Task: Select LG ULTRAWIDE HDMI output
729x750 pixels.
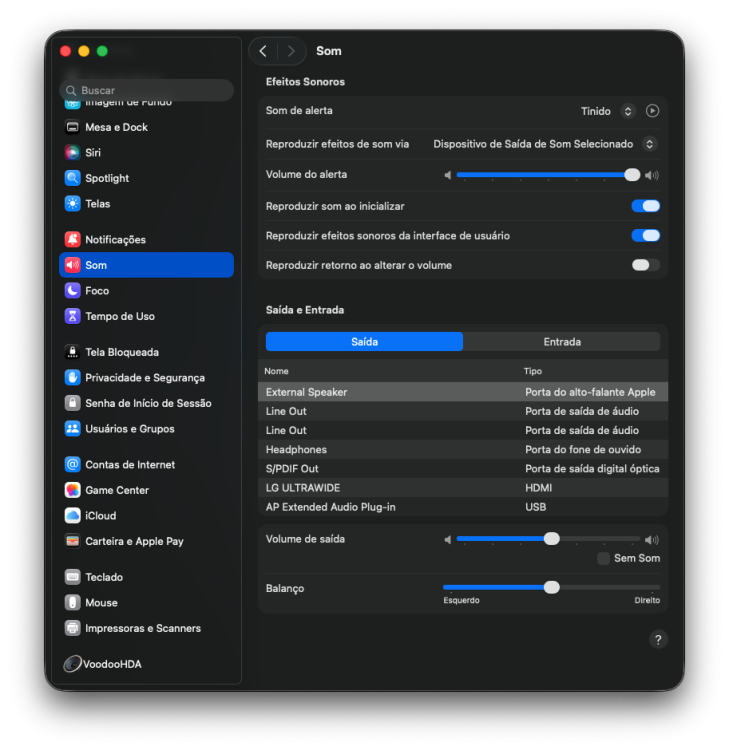Action: click(x=463, y=487)
